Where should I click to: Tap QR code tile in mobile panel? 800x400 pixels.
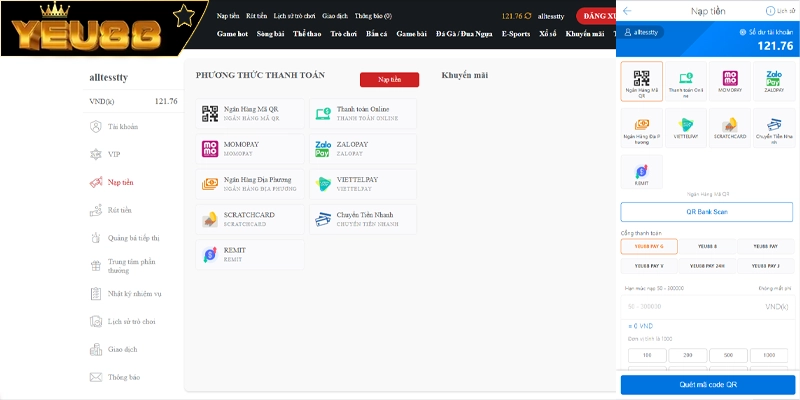click(x=642, y=82)
